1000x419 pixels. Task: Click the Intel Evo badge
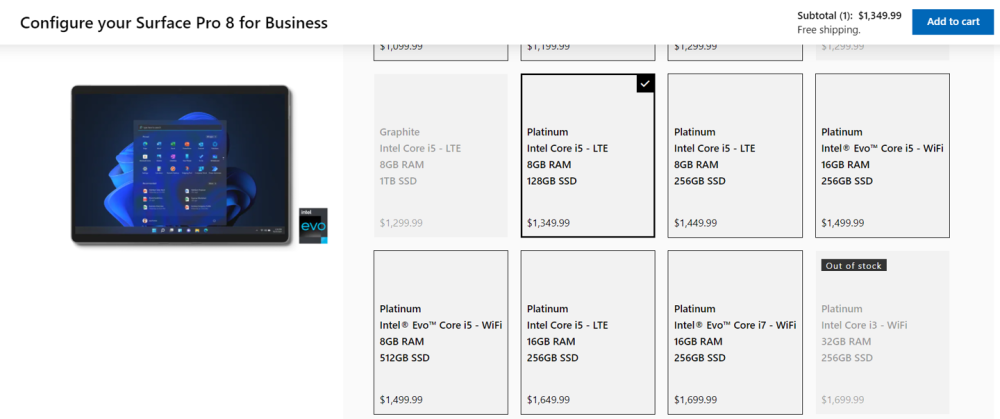coord(314,226)
